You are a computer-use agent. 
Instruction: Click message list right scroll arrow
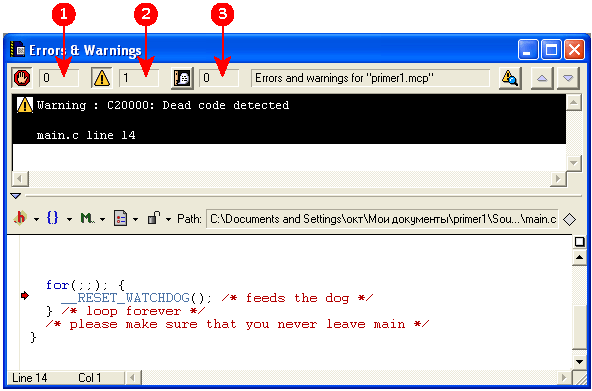tap(558, 178)
